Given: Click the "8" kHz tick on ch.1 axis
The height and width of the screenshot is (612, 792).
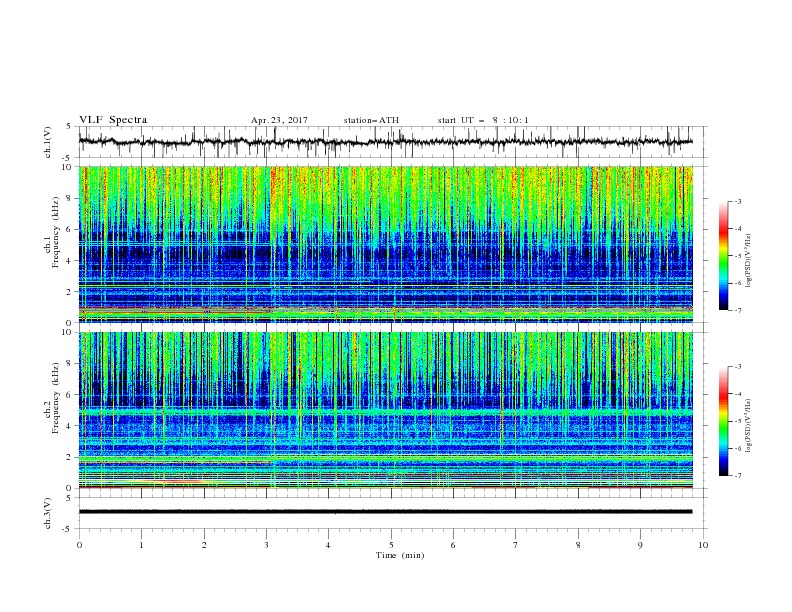Looking at the screenshot, I should [70, 198].
